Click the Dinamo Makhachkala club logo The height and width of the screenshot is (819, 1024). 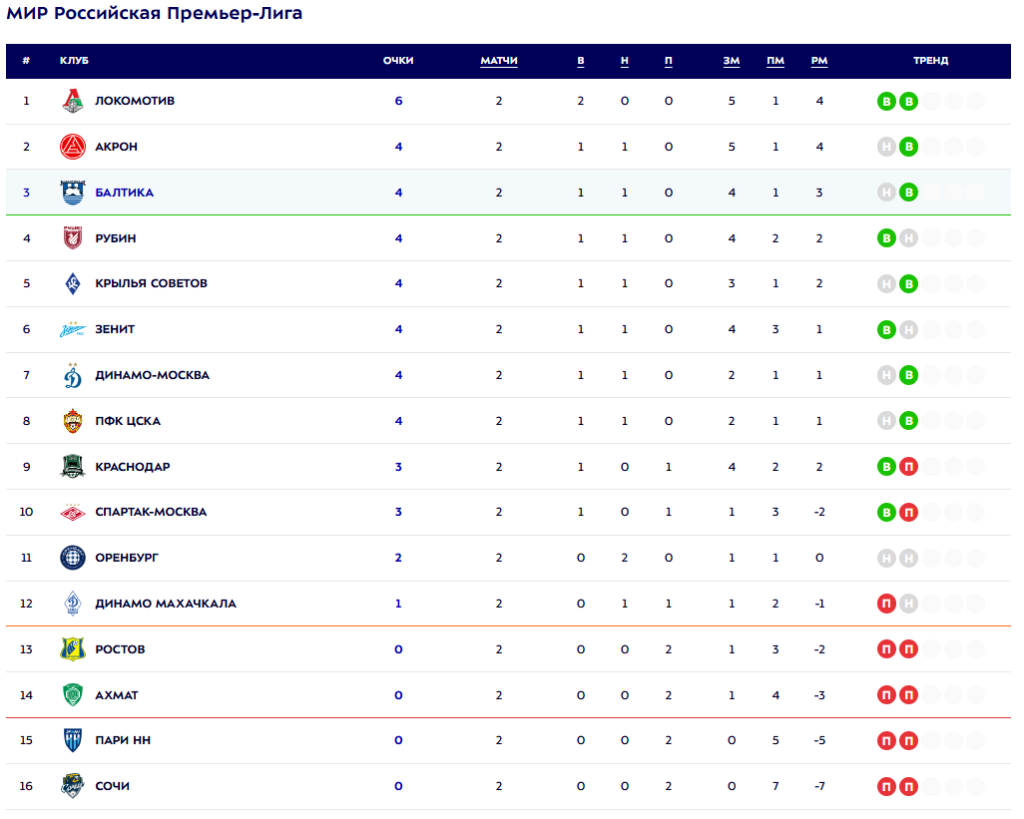pos(72,603)
